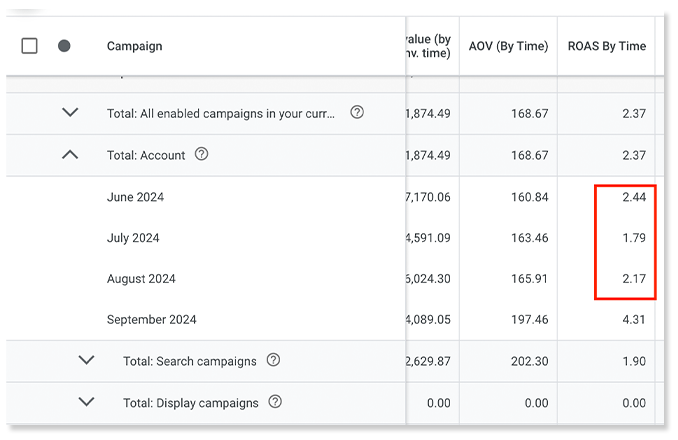Viewport: 678px width, 440px height.
Task: Click the status dot column header
Action: [64, 46]
